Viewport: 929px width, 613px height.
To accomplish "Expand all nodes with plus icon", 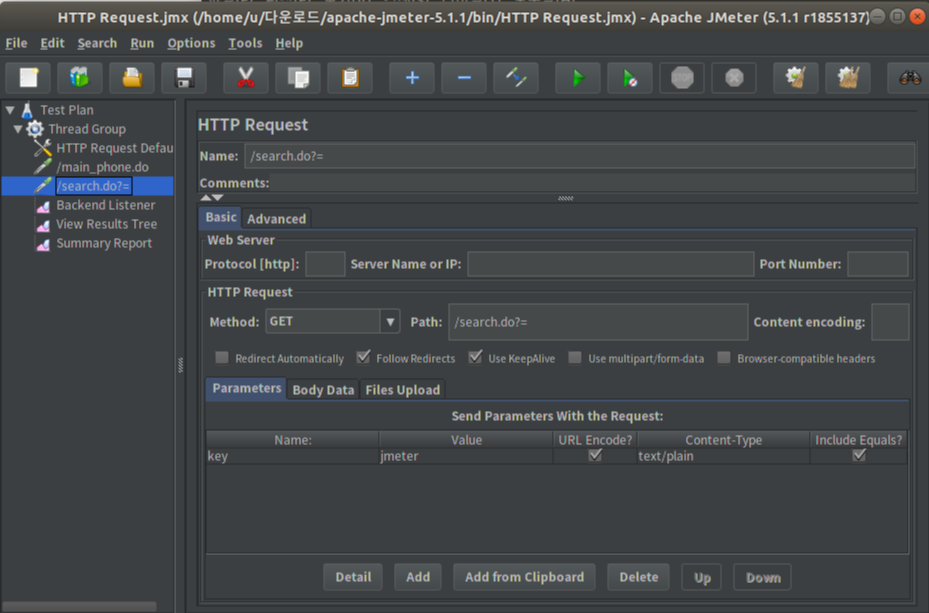I will [x=412, y=78].
